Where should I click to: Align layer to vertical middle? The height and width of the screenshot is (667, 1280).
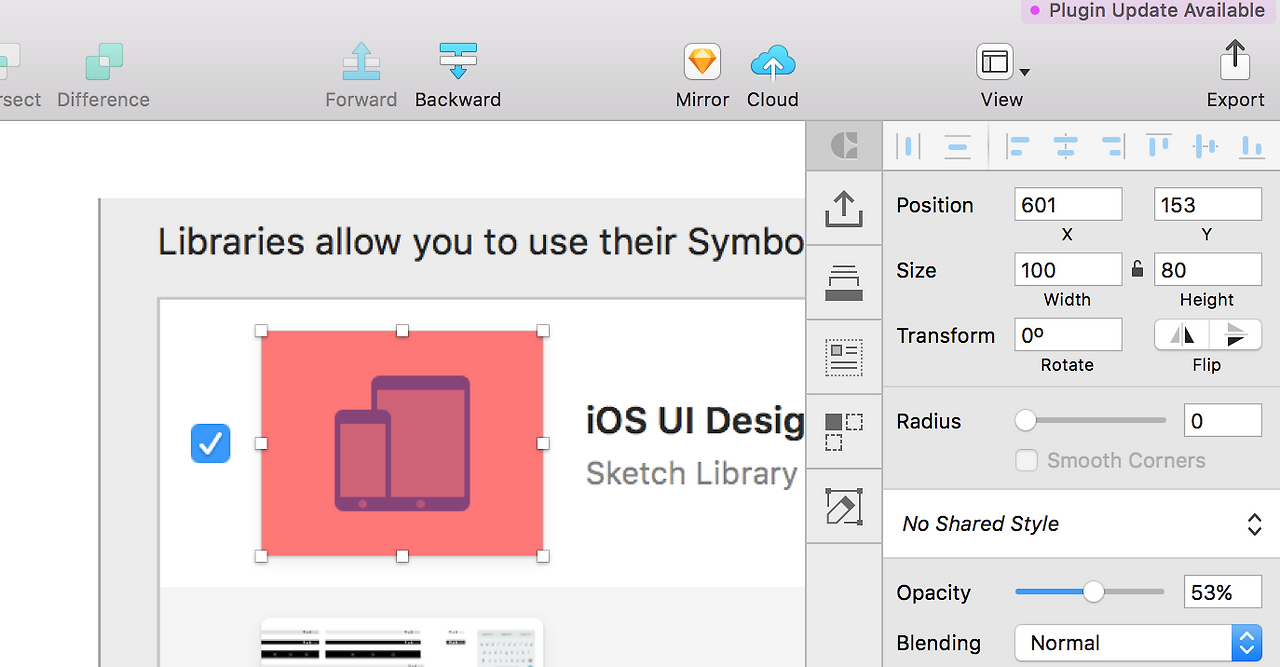point(1206,147)
